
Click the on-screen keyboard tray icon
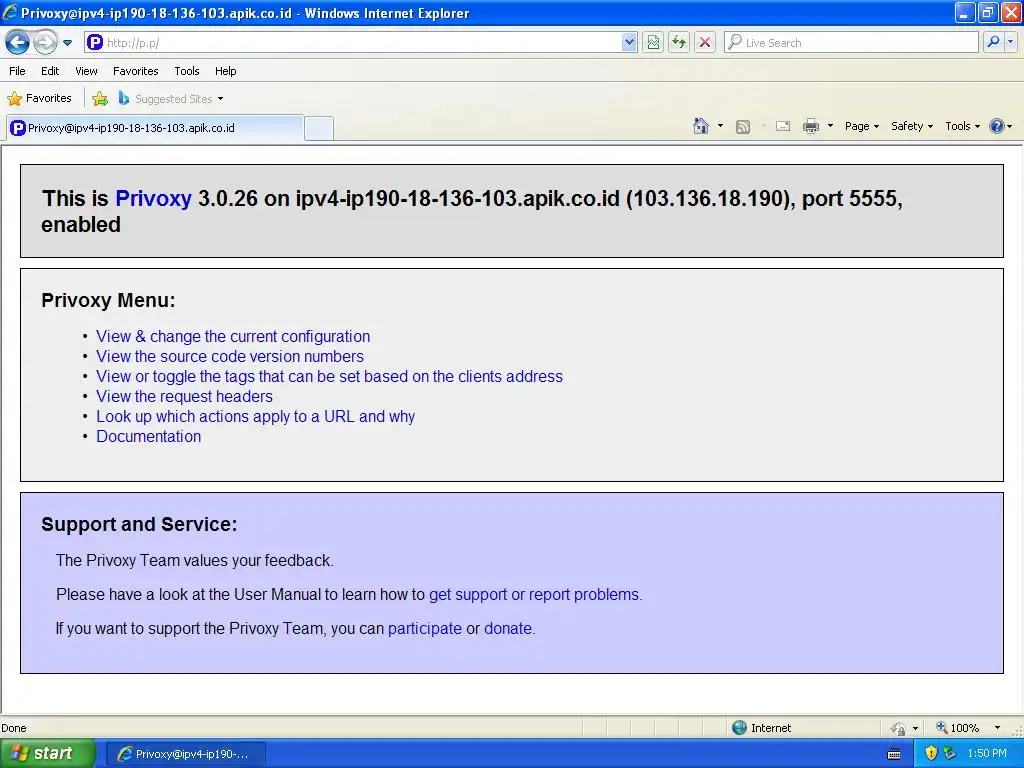click(894, 754)
